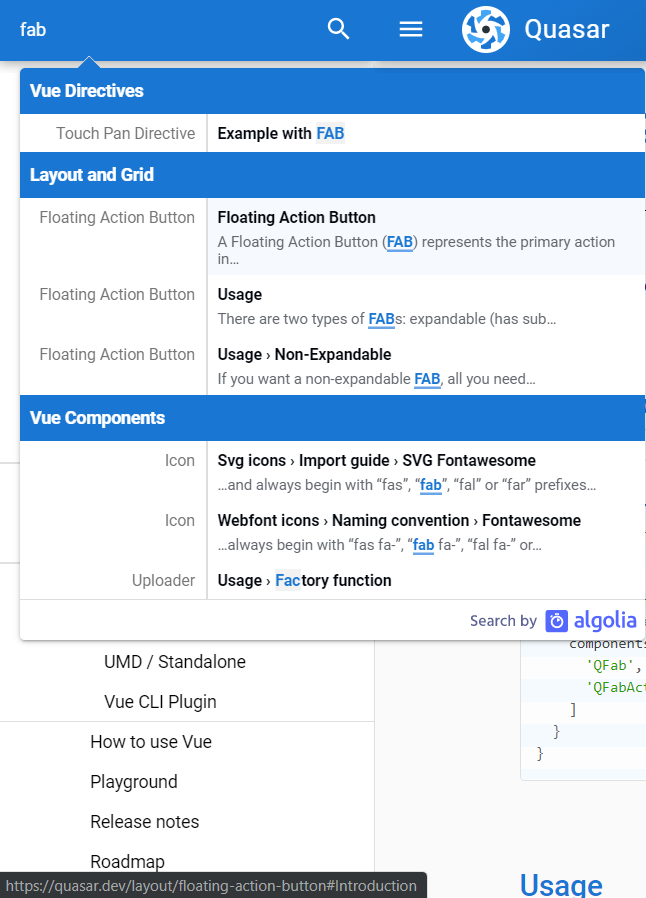This screenshot has width=646, height=898.
Task: Click the search magnifier icon in header
Action: pos(338,29)
